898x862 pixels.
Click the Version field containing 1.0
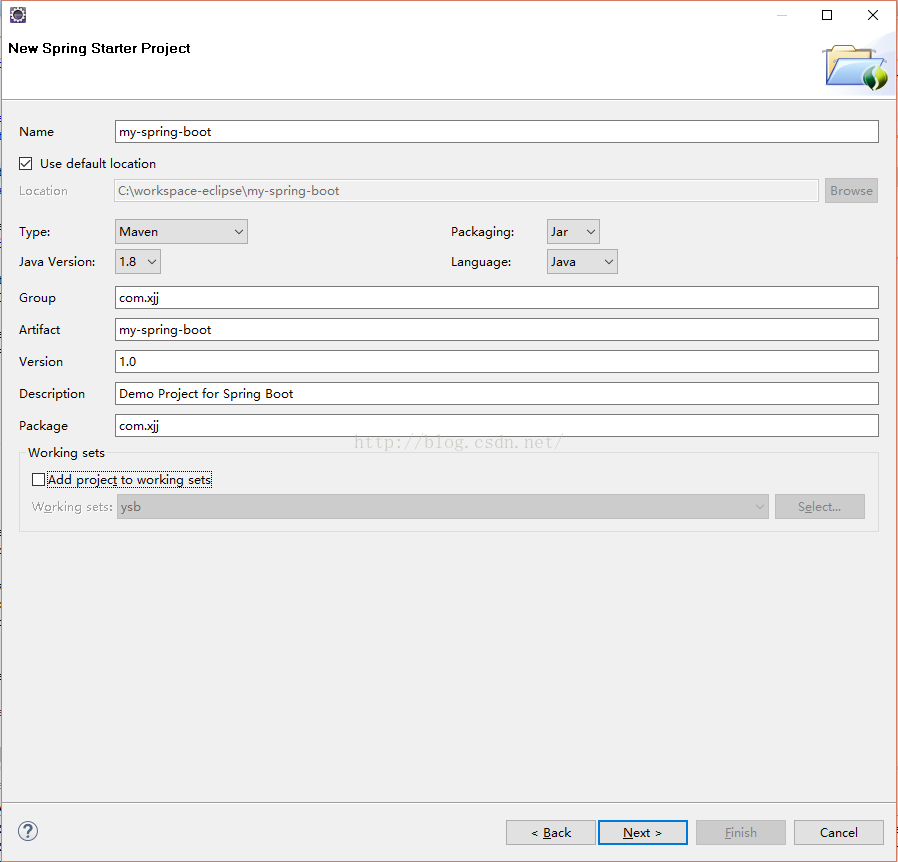pyautogui.click(x=497, y=362)
